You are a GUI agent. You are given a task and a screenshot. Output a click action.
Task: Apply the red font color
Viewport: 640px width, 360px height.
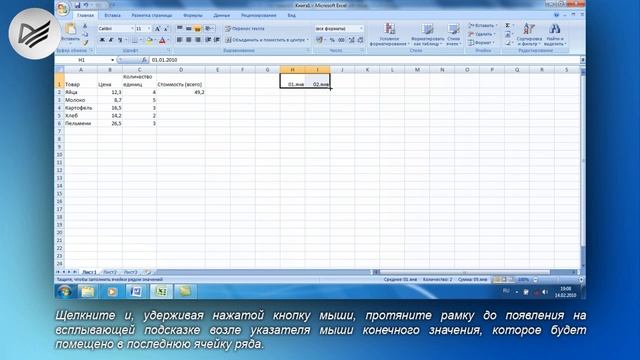tap(162, 40)
